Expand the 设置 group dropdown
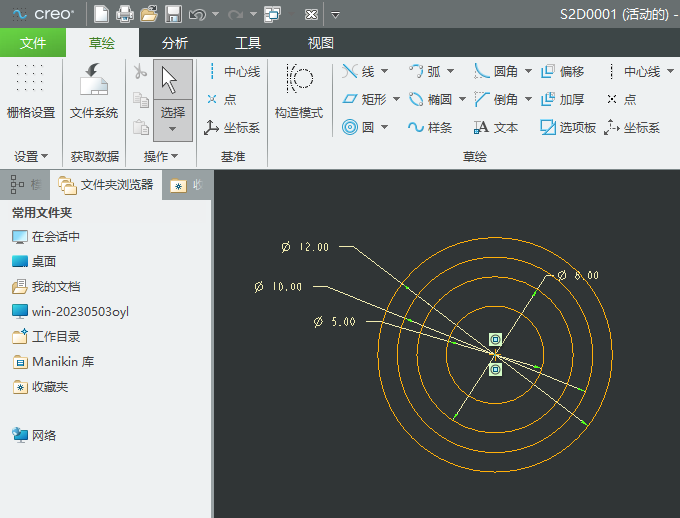Image resolution: width=680 pixels, height=518 pixels. pyautogui.click(x=31, y=156)
